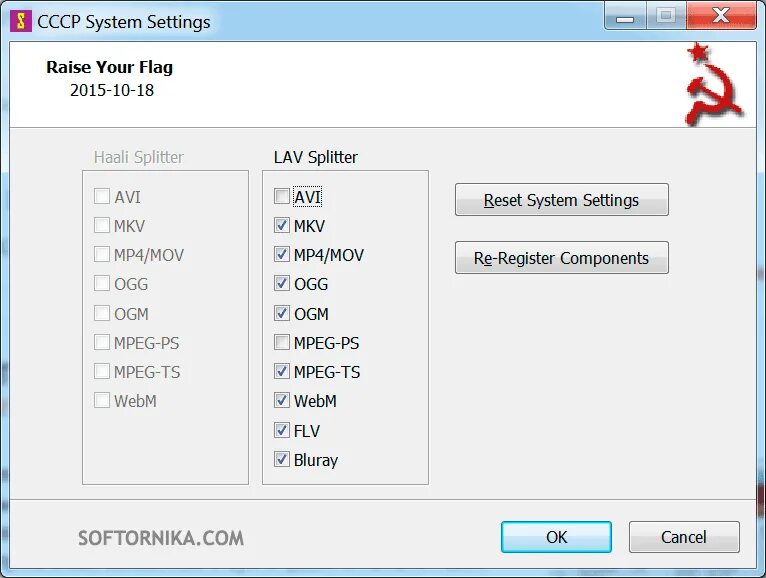Click the CCCP app icon in title bar
The height and width of the screenshot is (578, 766).
pos(21,21)
